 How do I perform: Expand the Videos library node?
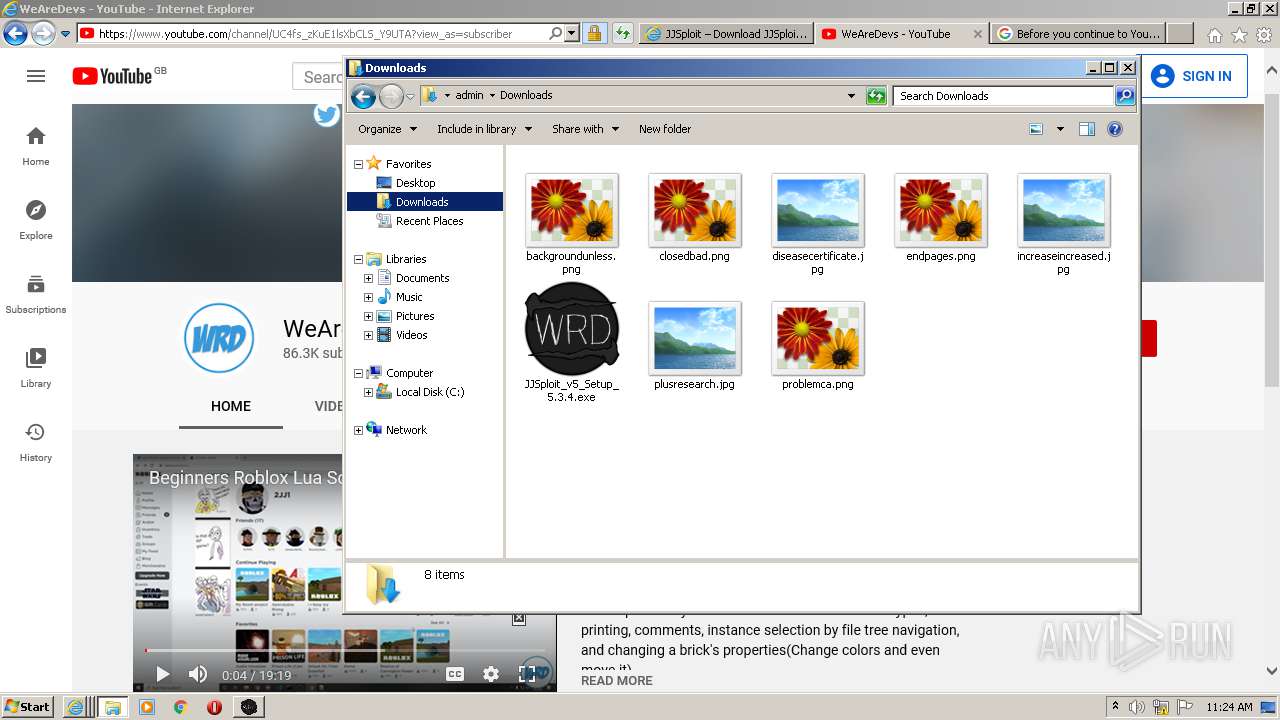click(368, 335)
